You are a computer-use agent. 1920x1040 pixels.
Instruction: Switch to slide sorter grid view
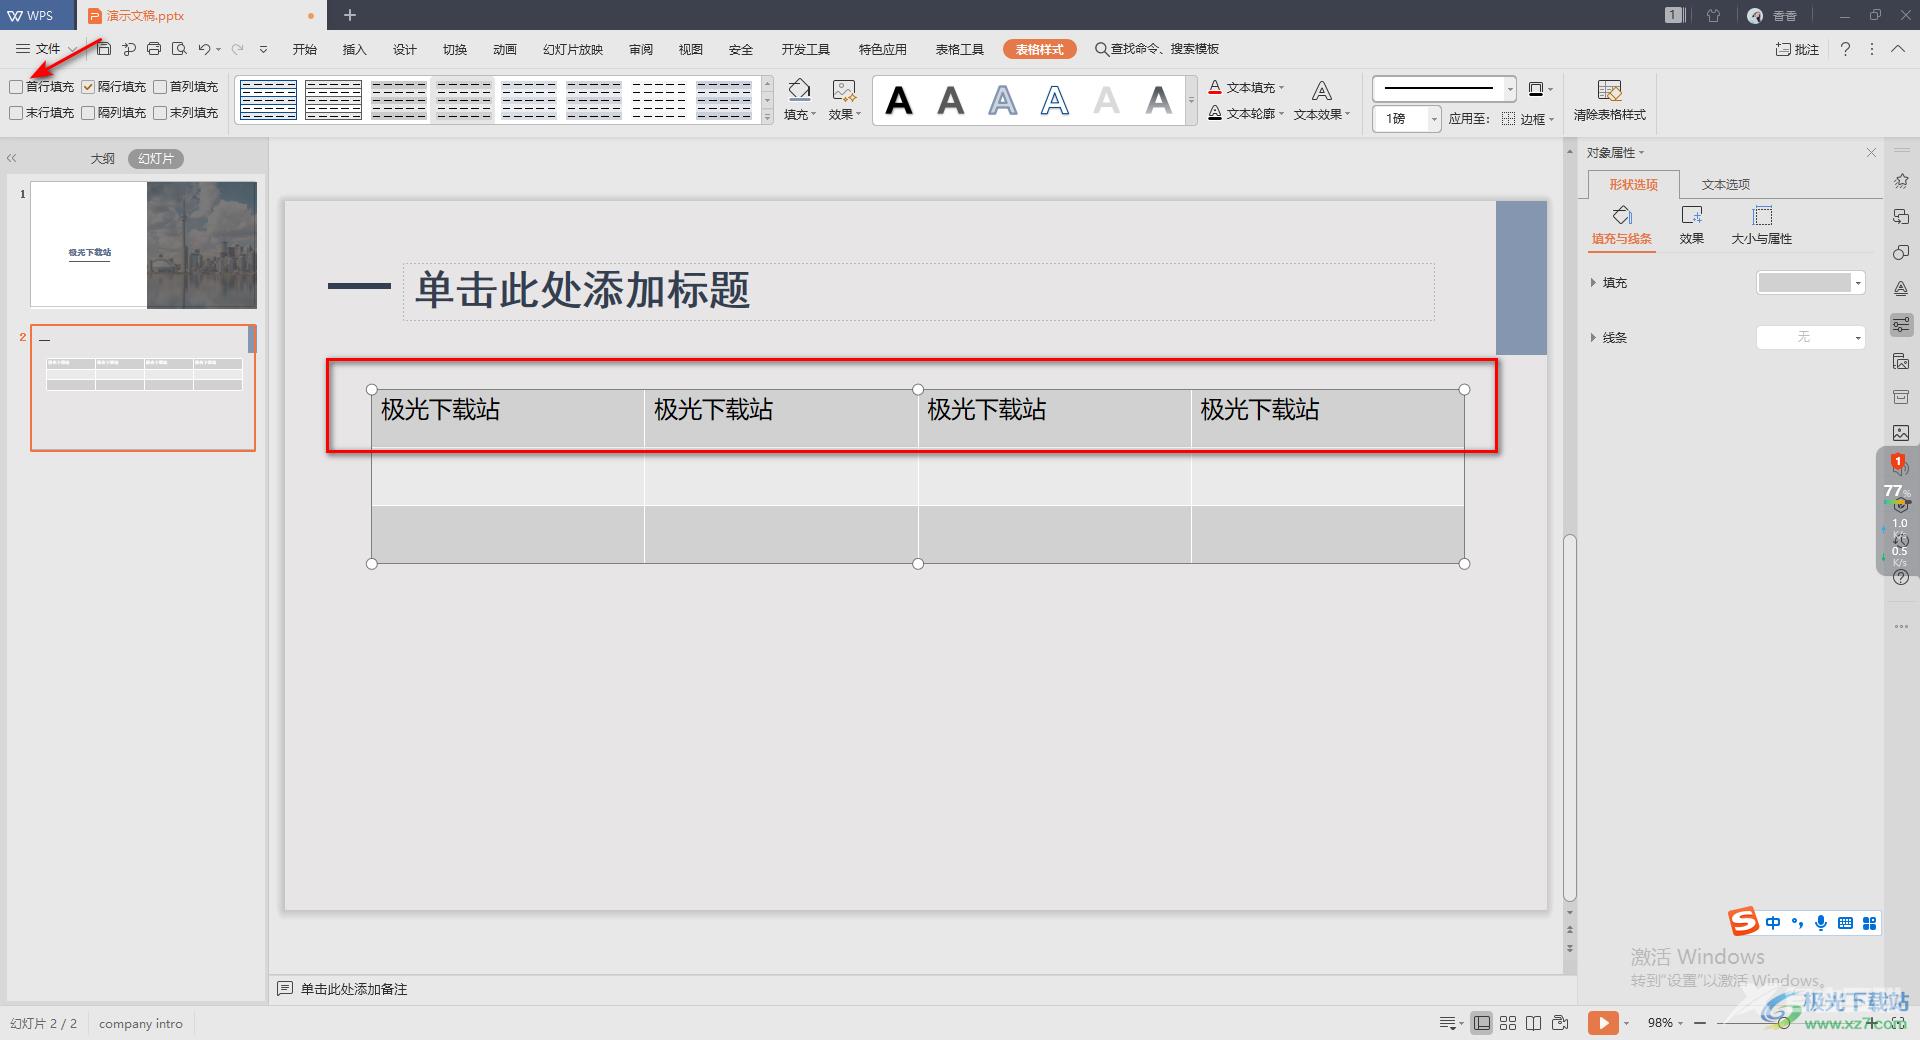tap(1508, 1023)
